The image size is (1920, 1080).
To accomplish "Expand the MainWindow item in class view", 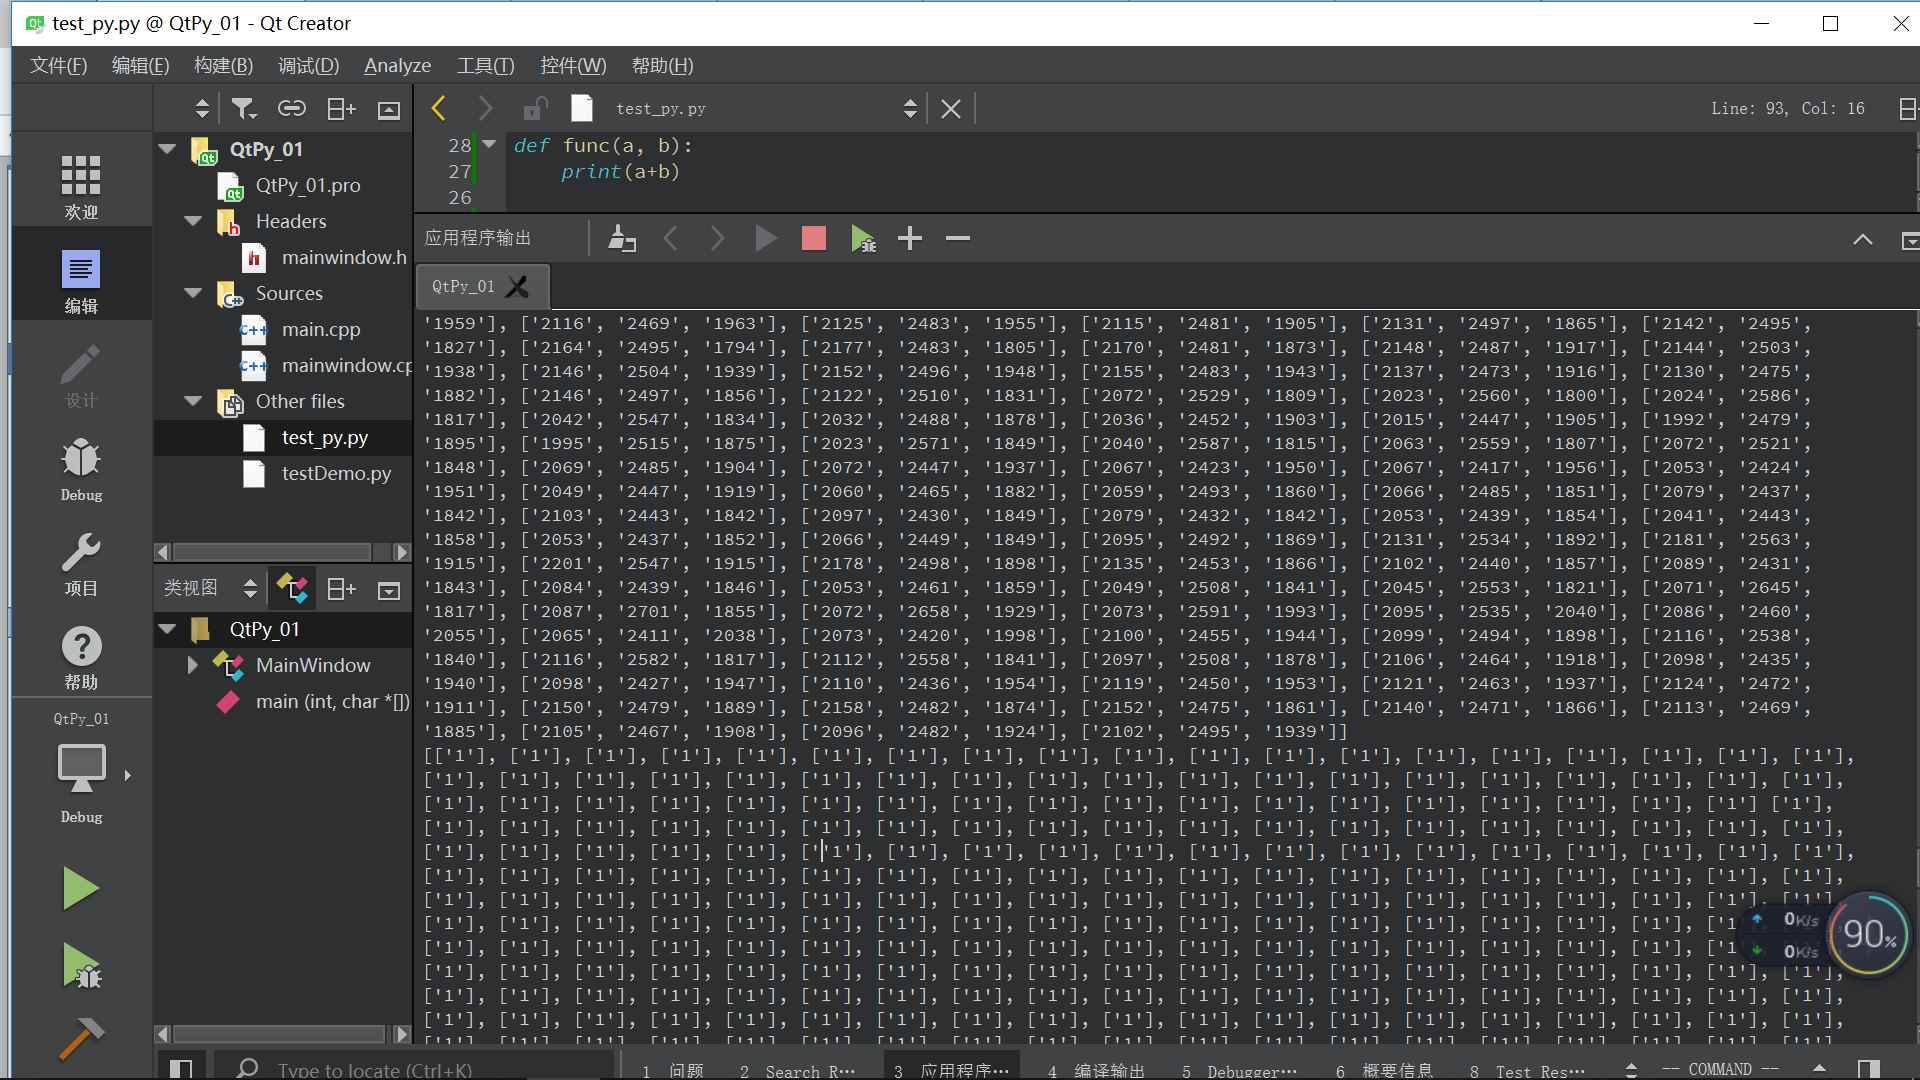I will 191,665.
